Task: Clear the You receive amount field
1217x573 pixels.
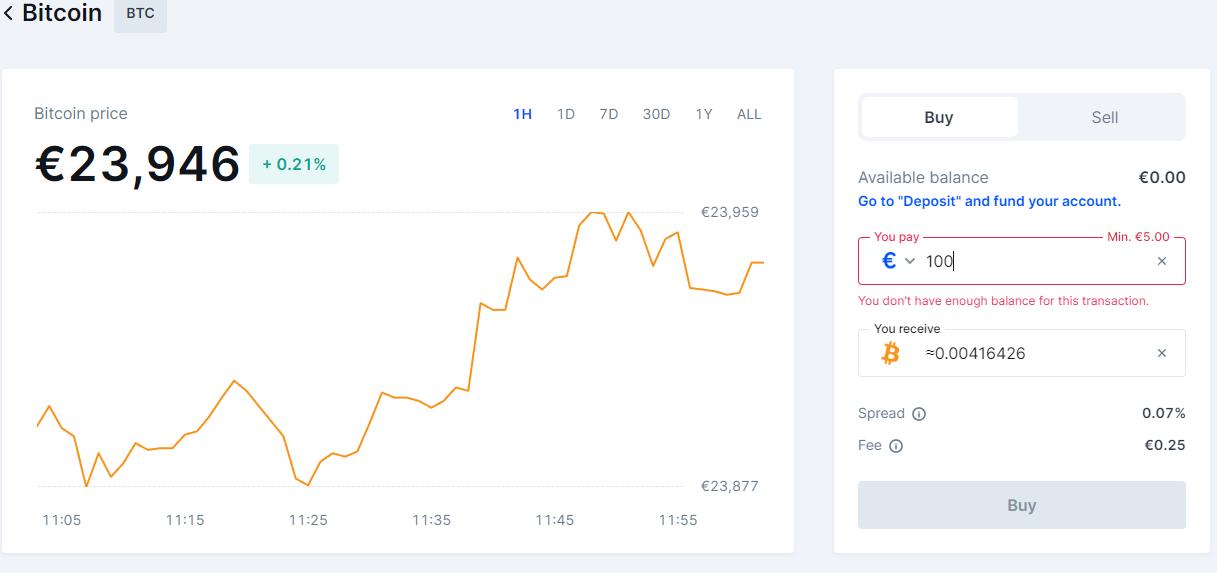Action: [x=1161, y=353]
